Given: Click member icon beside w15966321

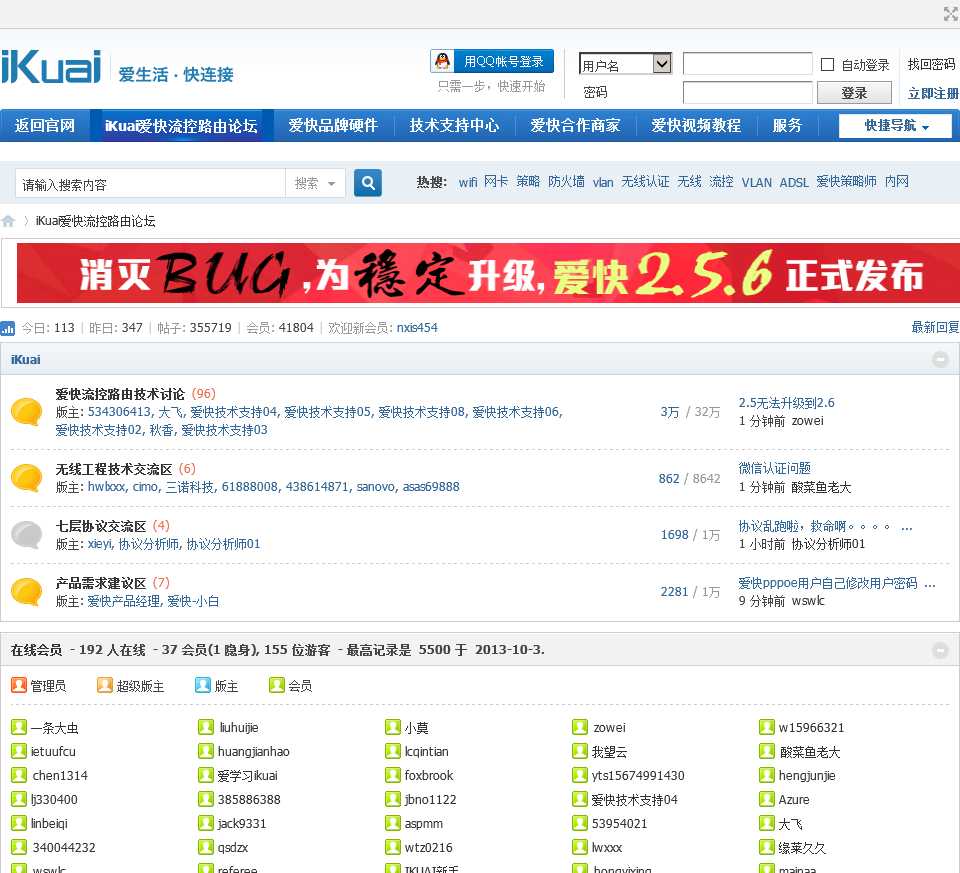Looking at the screenshot, I should click(x=767, y=727).
